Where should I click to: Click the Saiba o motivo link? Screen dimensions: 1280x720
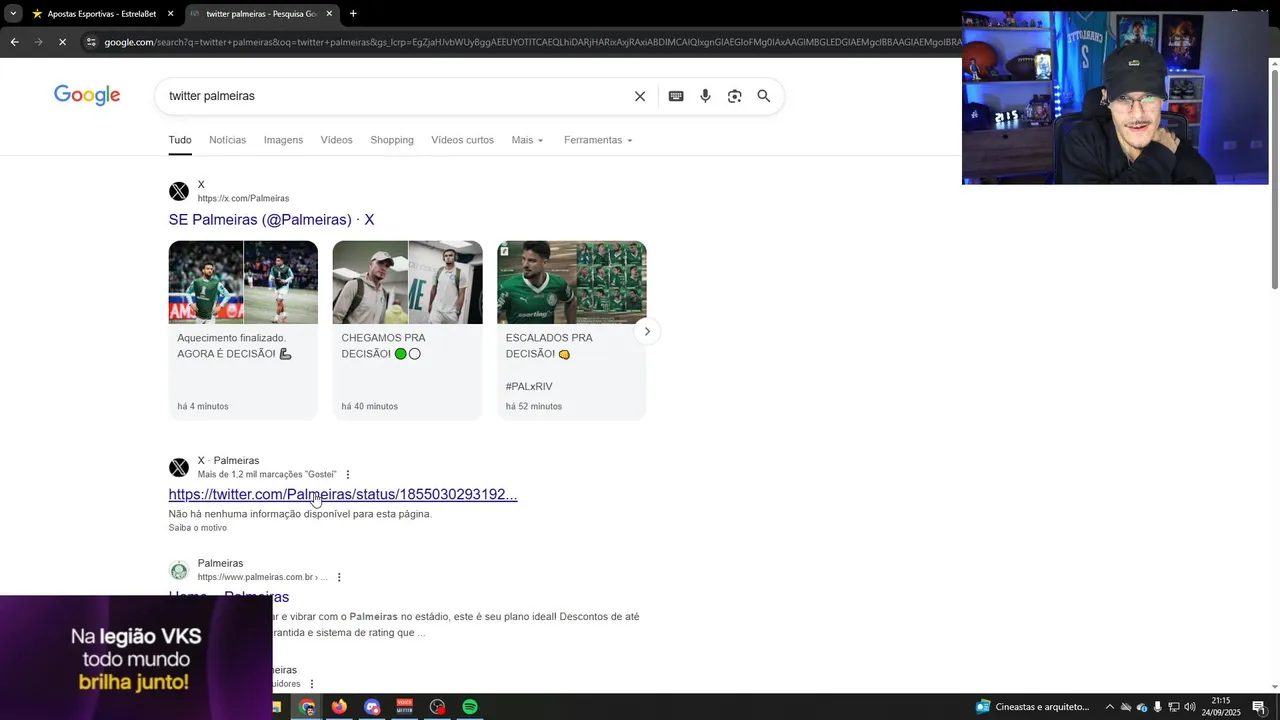point(197,527)
